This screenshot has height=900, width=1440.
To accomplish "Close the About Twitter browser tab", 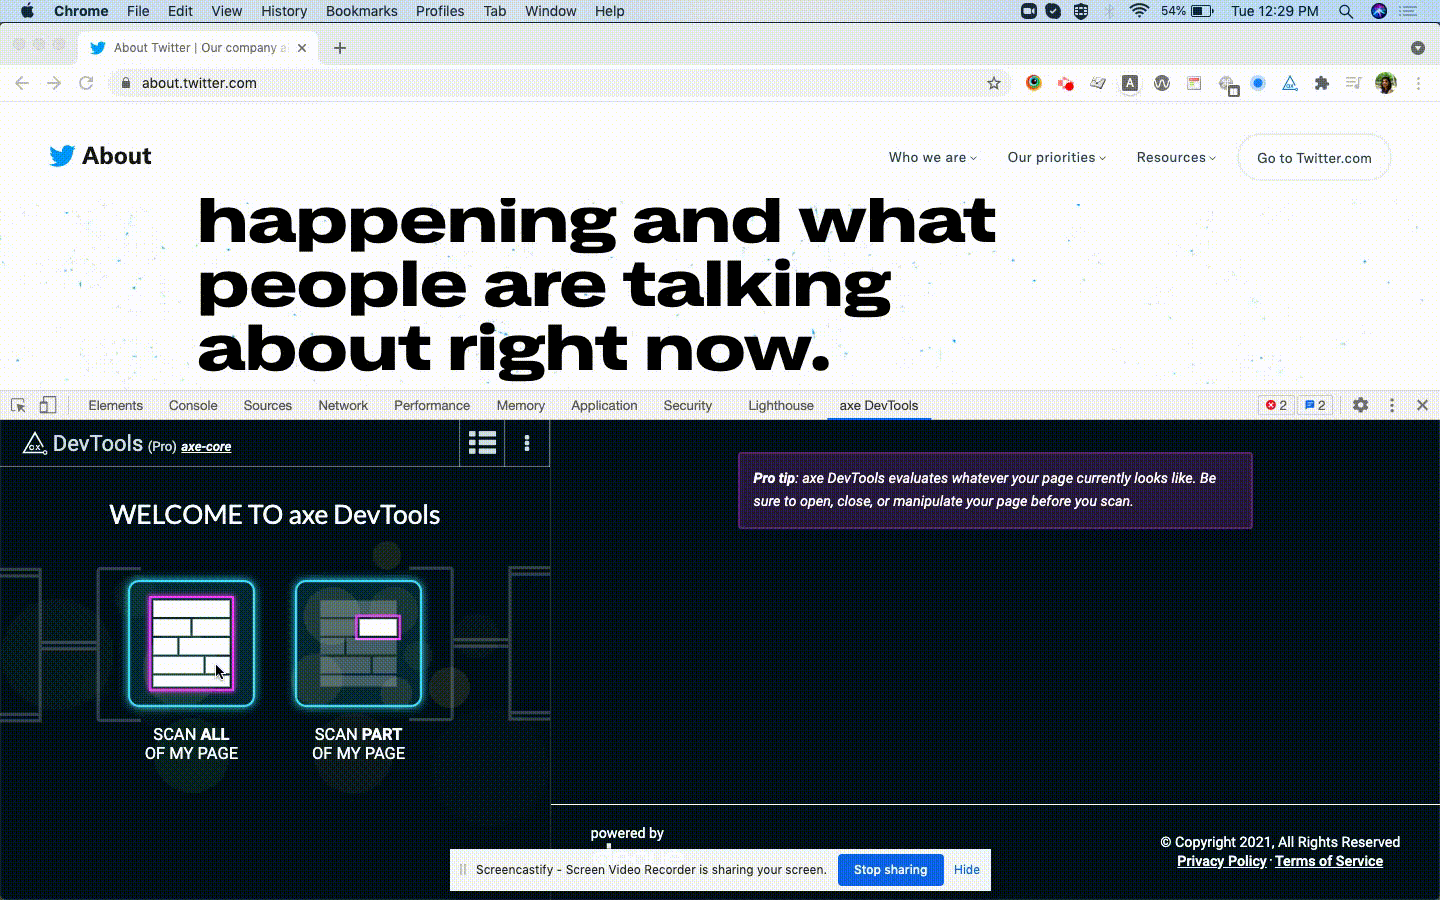I will coord(302,47).
